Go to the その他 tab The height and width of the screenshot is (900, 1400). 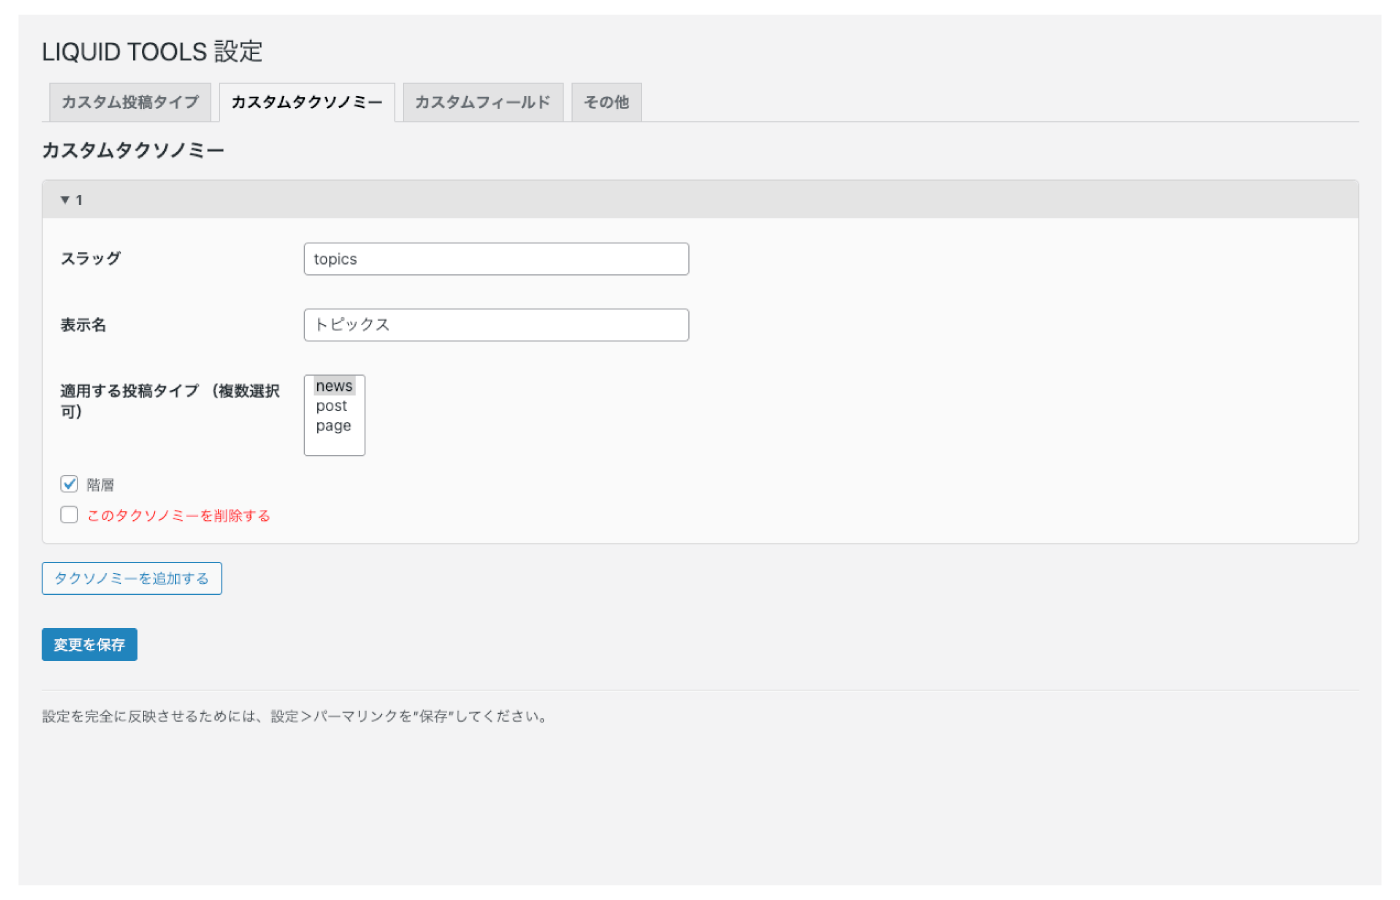(606, 102)
